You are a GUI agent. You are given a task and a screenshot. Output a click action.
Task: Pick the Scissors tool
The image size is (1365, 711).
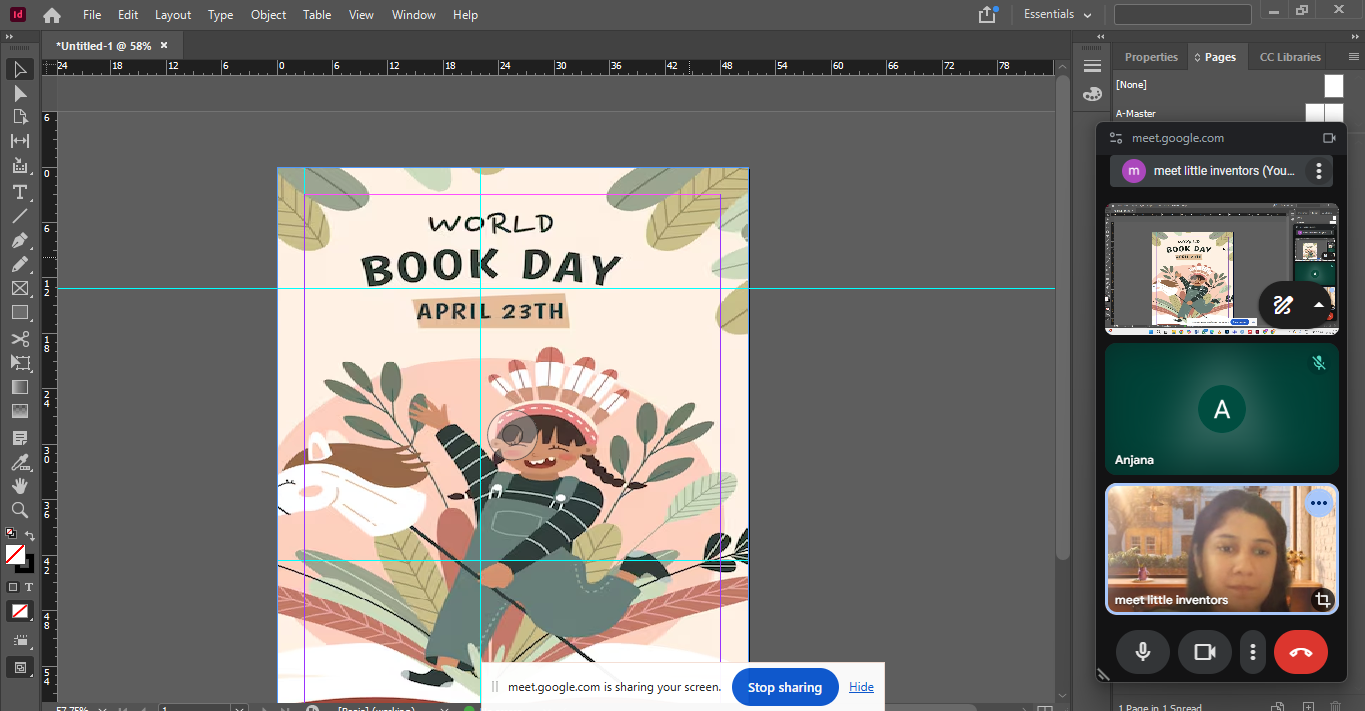(19, 338)
